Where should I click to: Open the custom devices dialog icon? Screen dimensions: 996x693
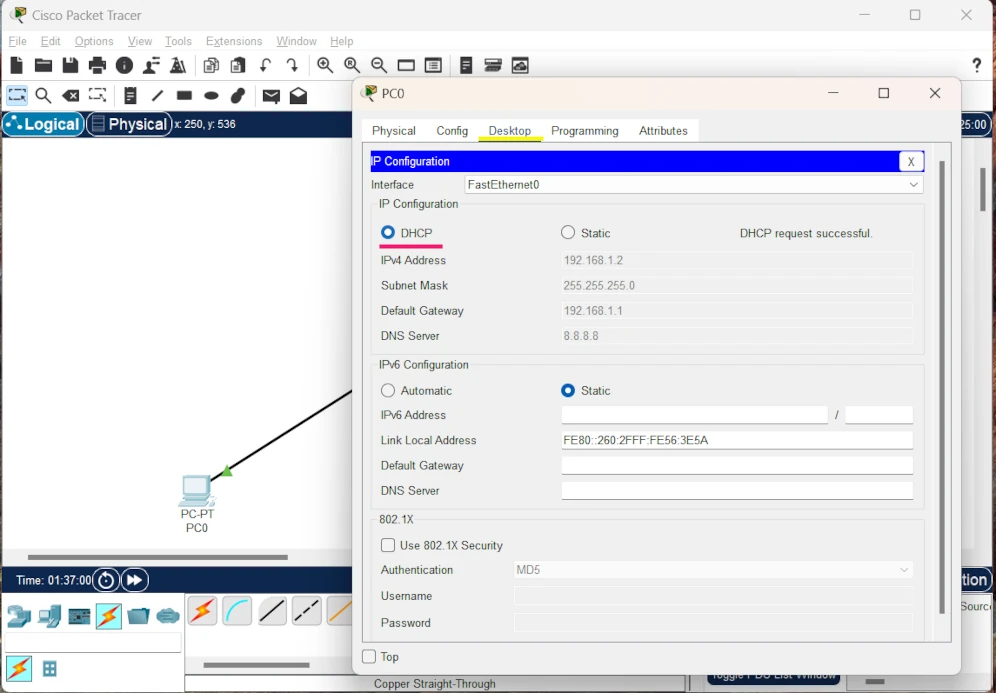point(433,65)
